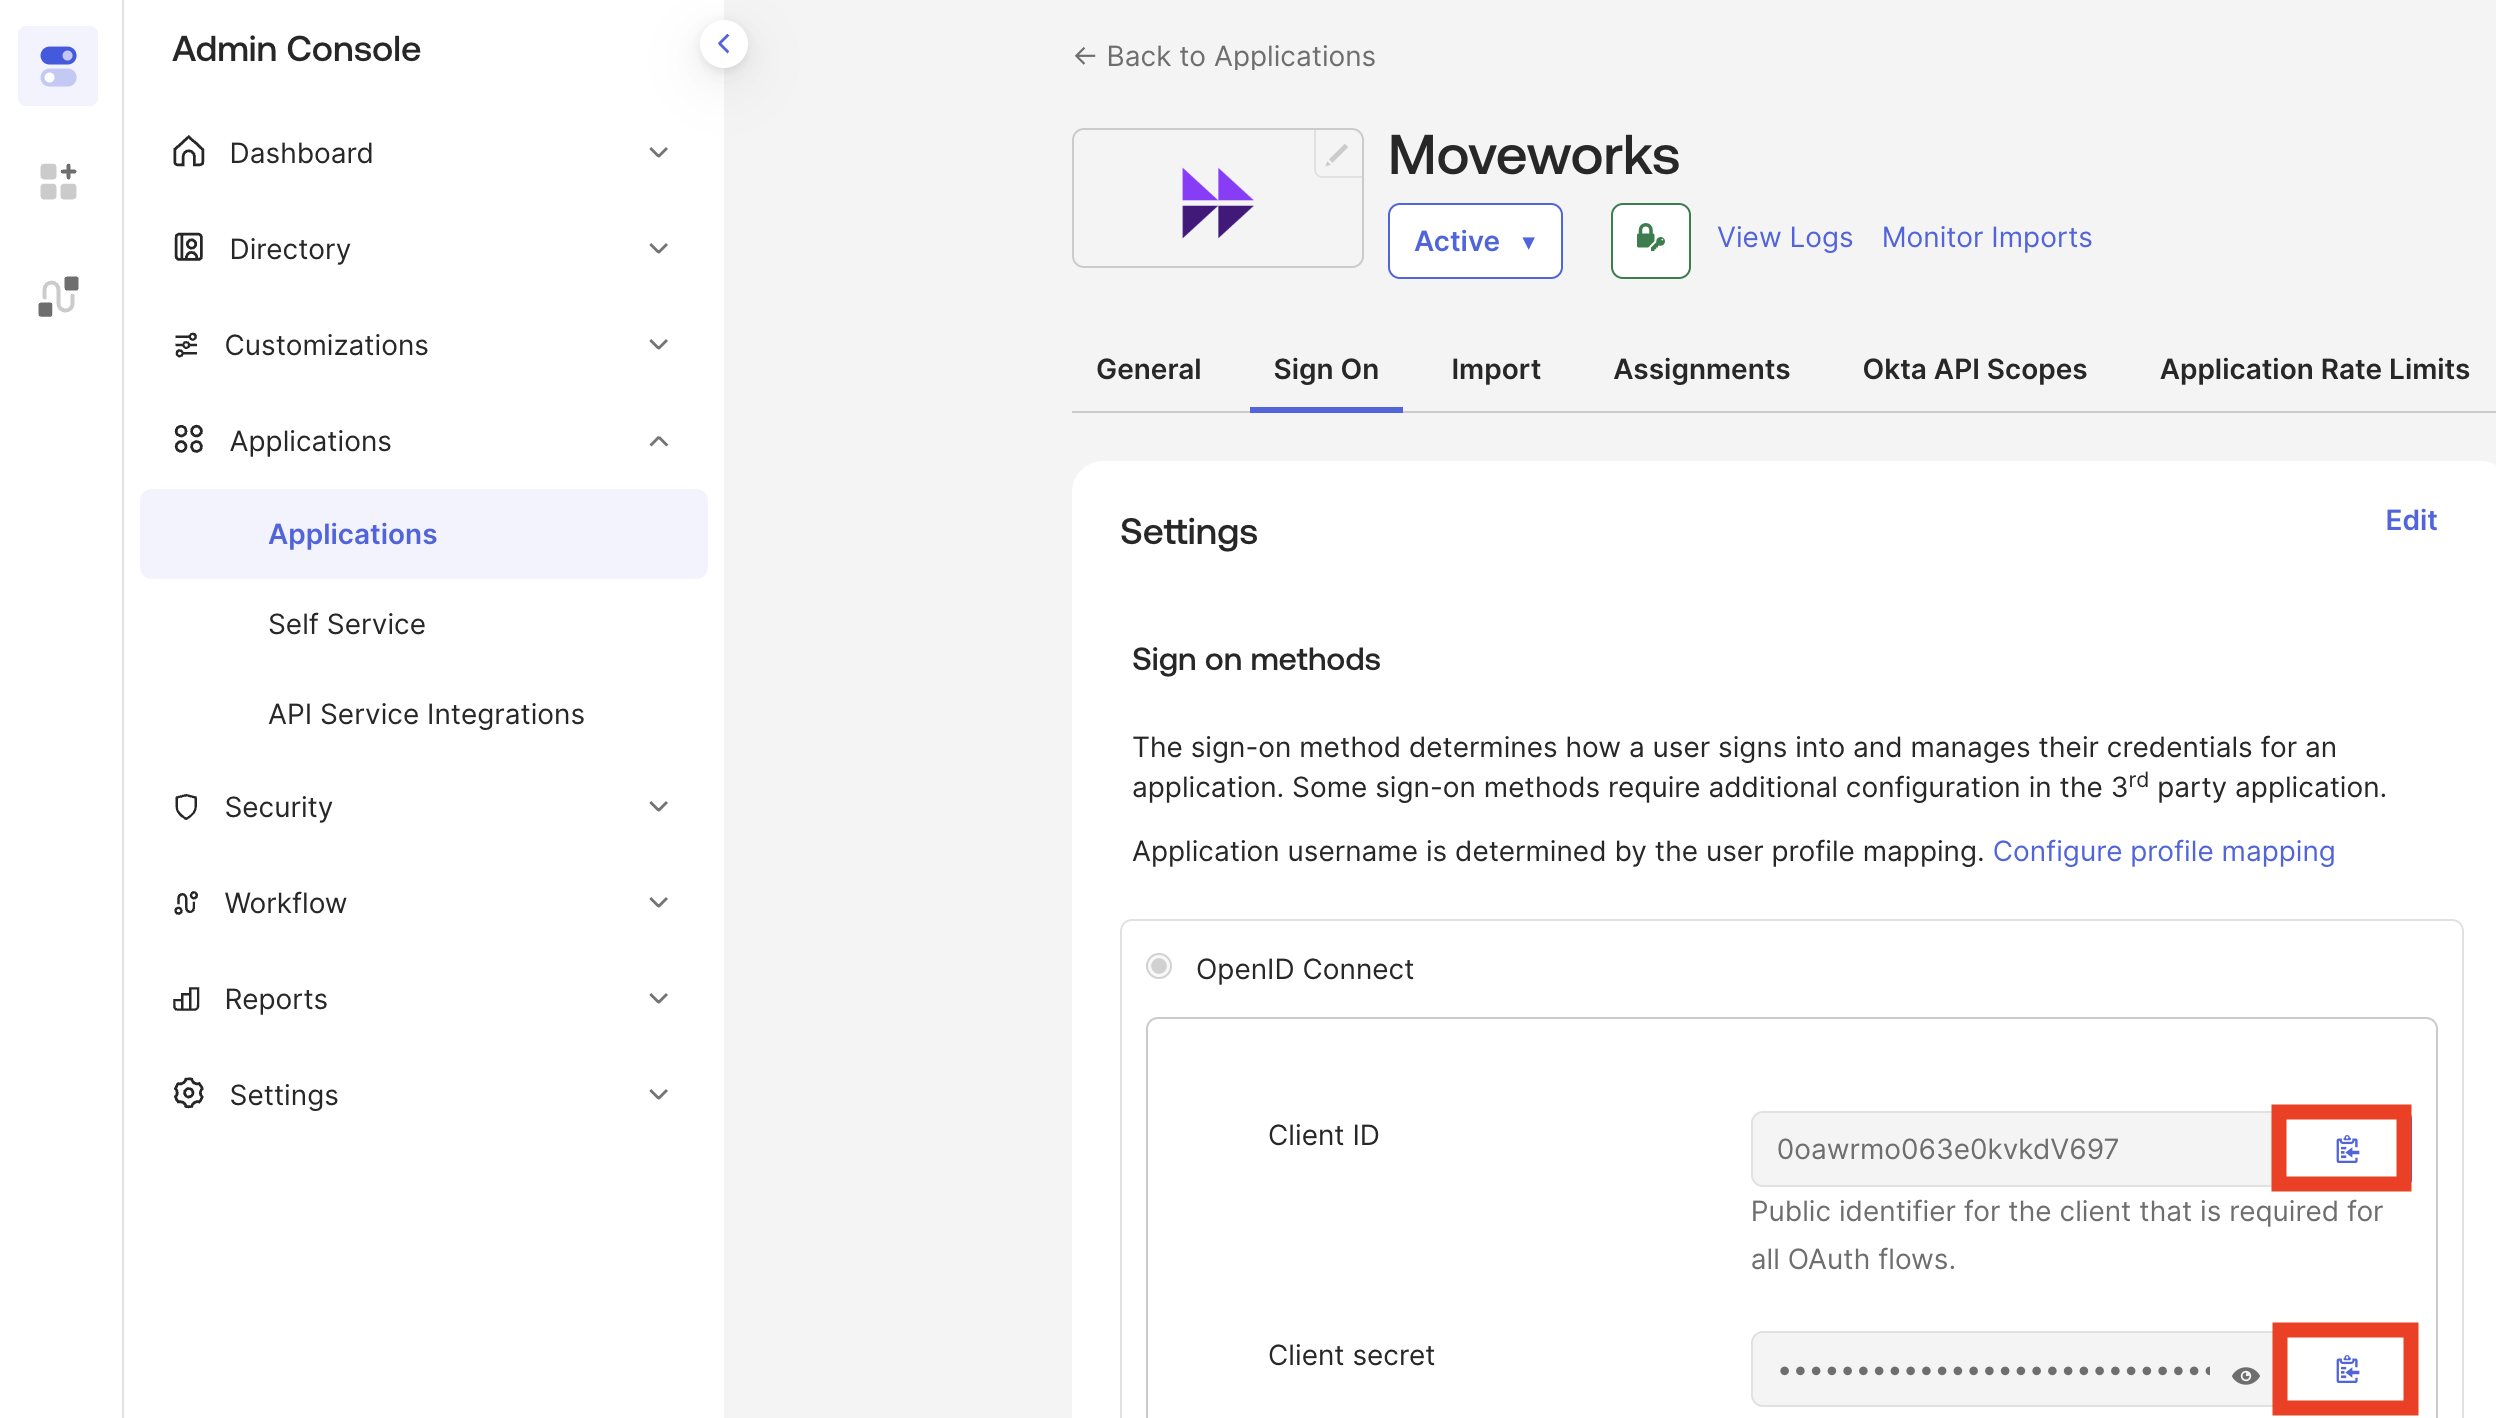Click Edit in Settings panel

click(2410, 520)
